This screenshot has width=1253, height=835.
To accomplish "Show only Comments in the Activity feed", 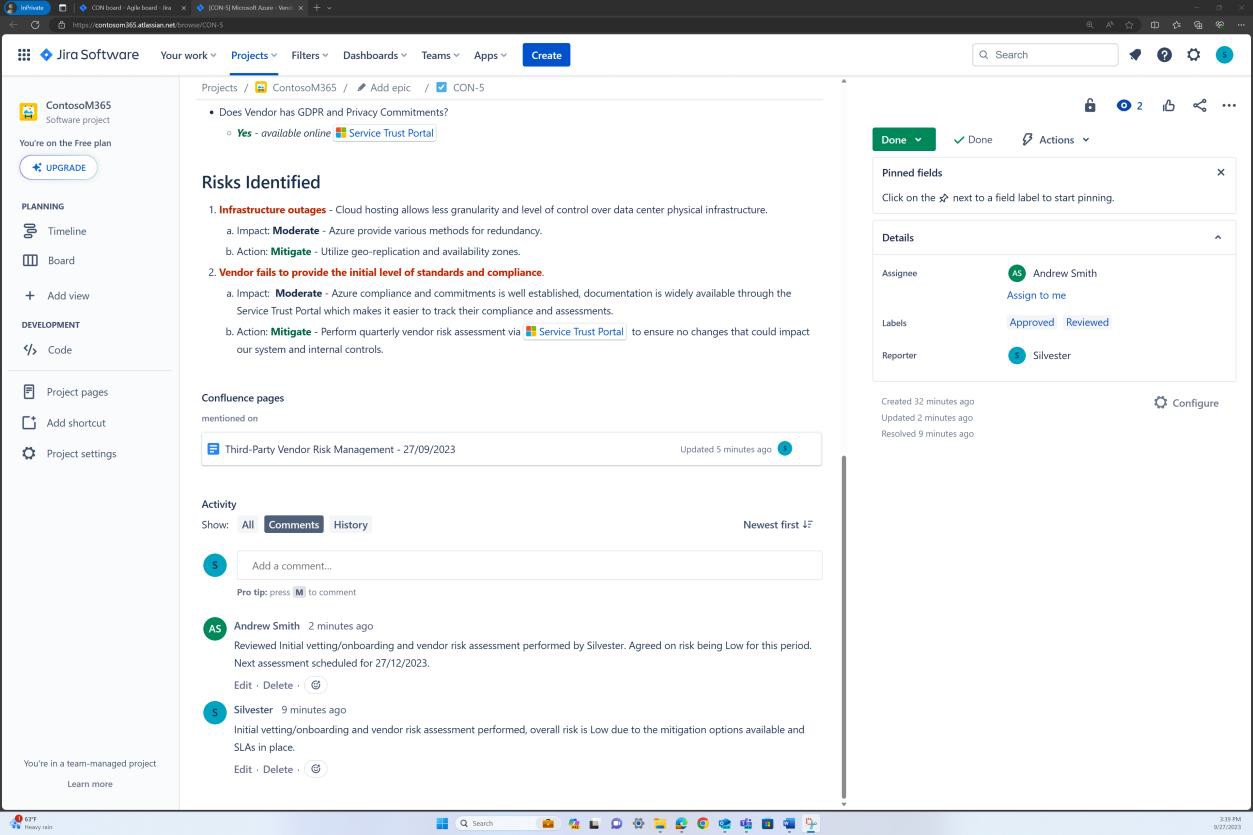I will pos(293,524).
